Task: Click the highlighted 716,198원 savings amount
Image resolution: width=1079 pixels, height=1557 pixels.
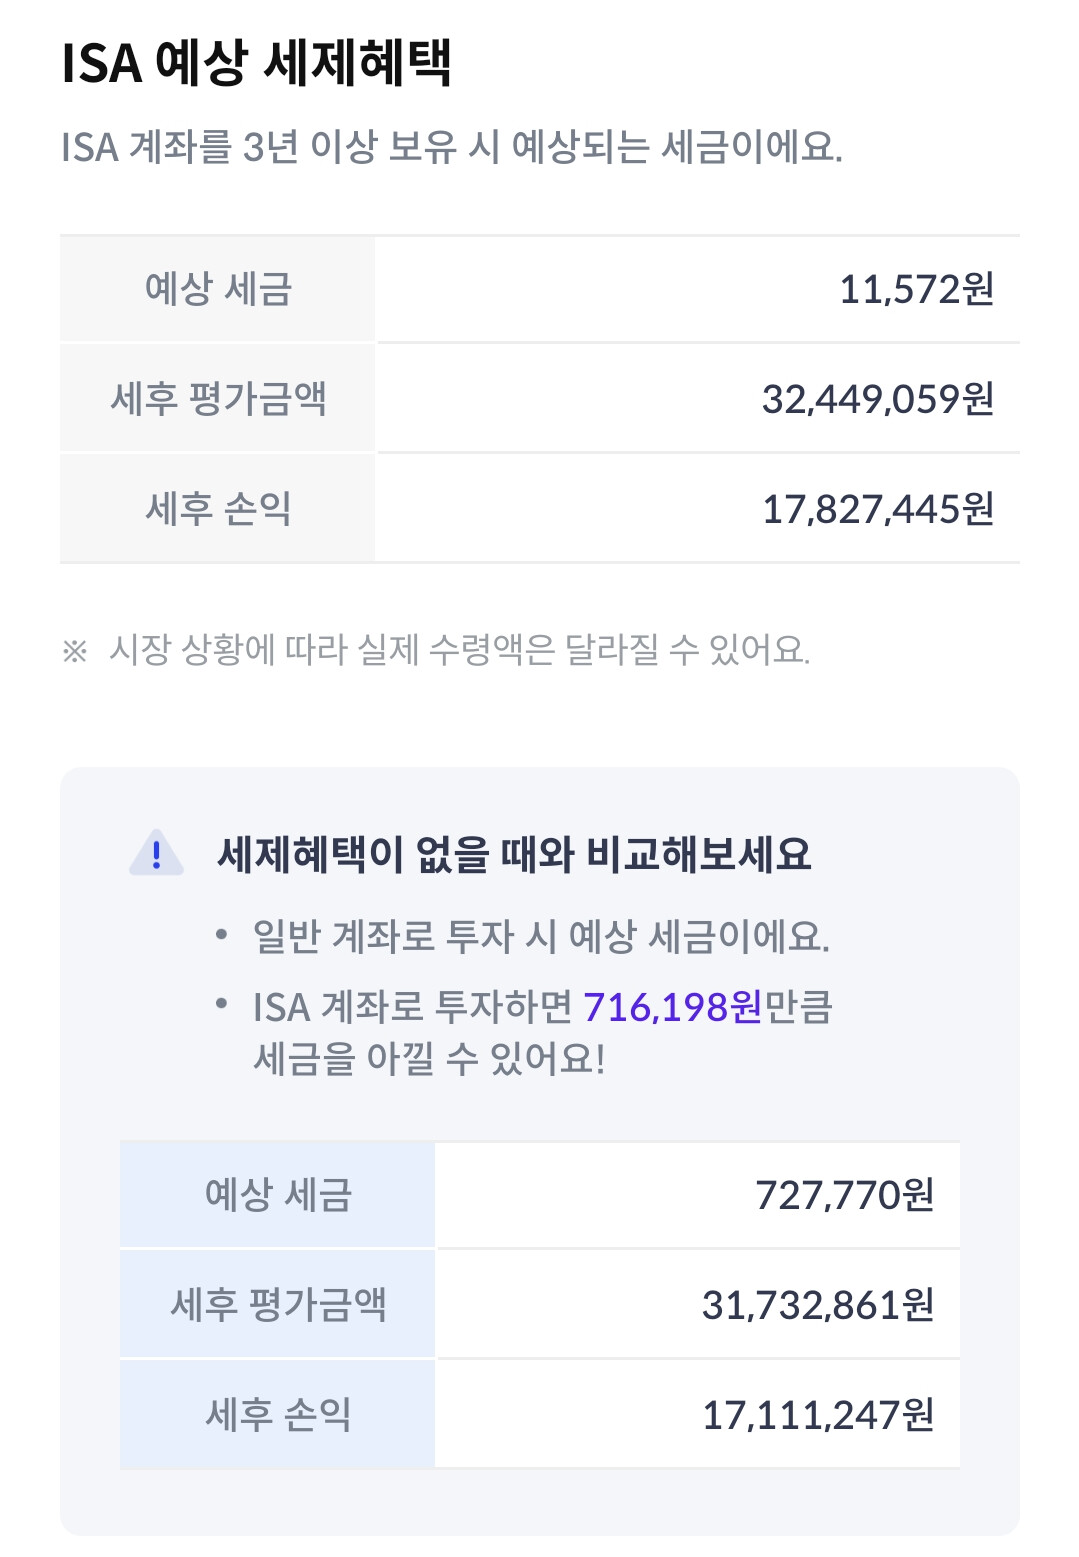Action: click(672, 1007)
